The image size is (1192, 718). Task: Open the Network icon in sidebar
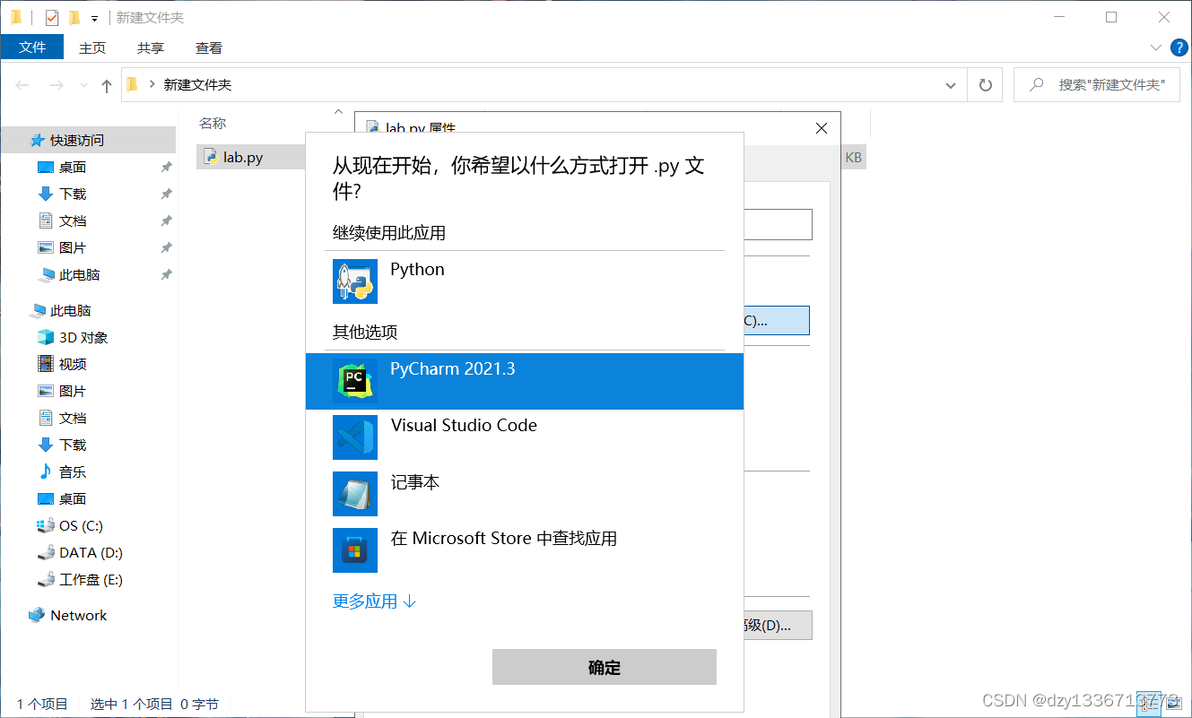(36, 615)
